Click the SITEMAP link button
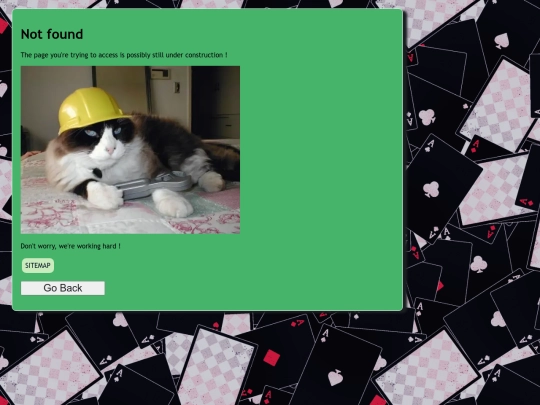 (x=38, y=266)
